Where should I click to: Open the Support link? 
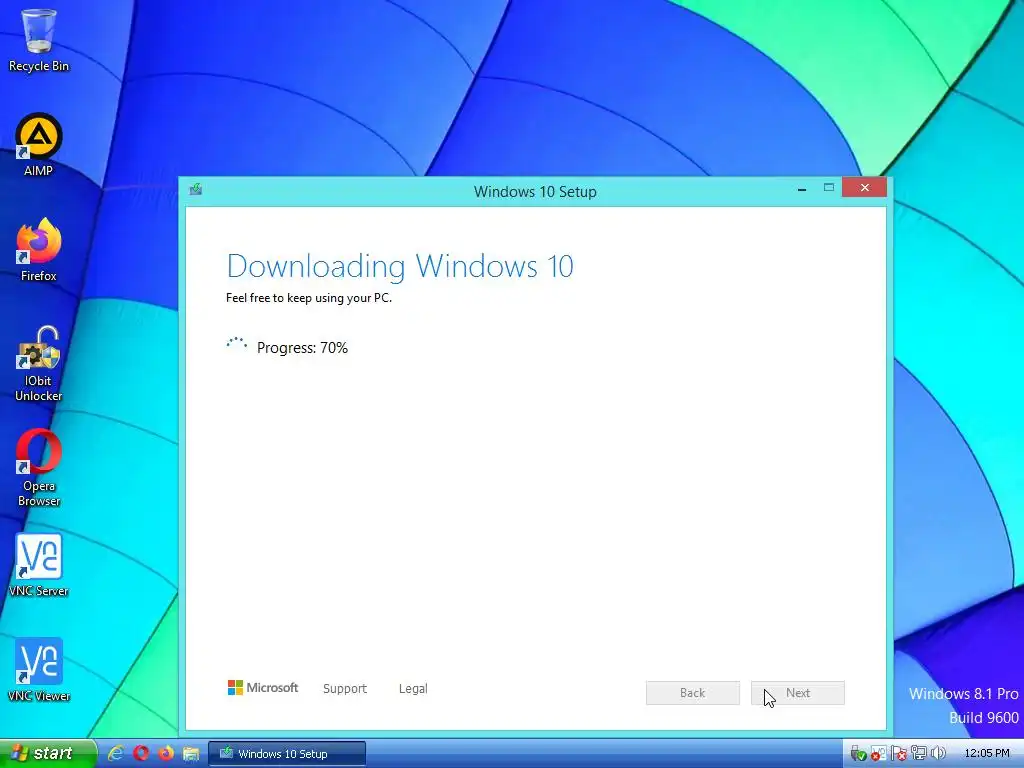point(345,688)
